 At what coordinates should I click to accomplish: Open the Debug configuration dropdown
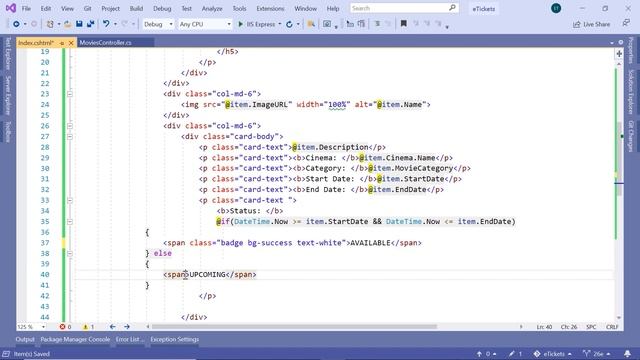[158, 24]
